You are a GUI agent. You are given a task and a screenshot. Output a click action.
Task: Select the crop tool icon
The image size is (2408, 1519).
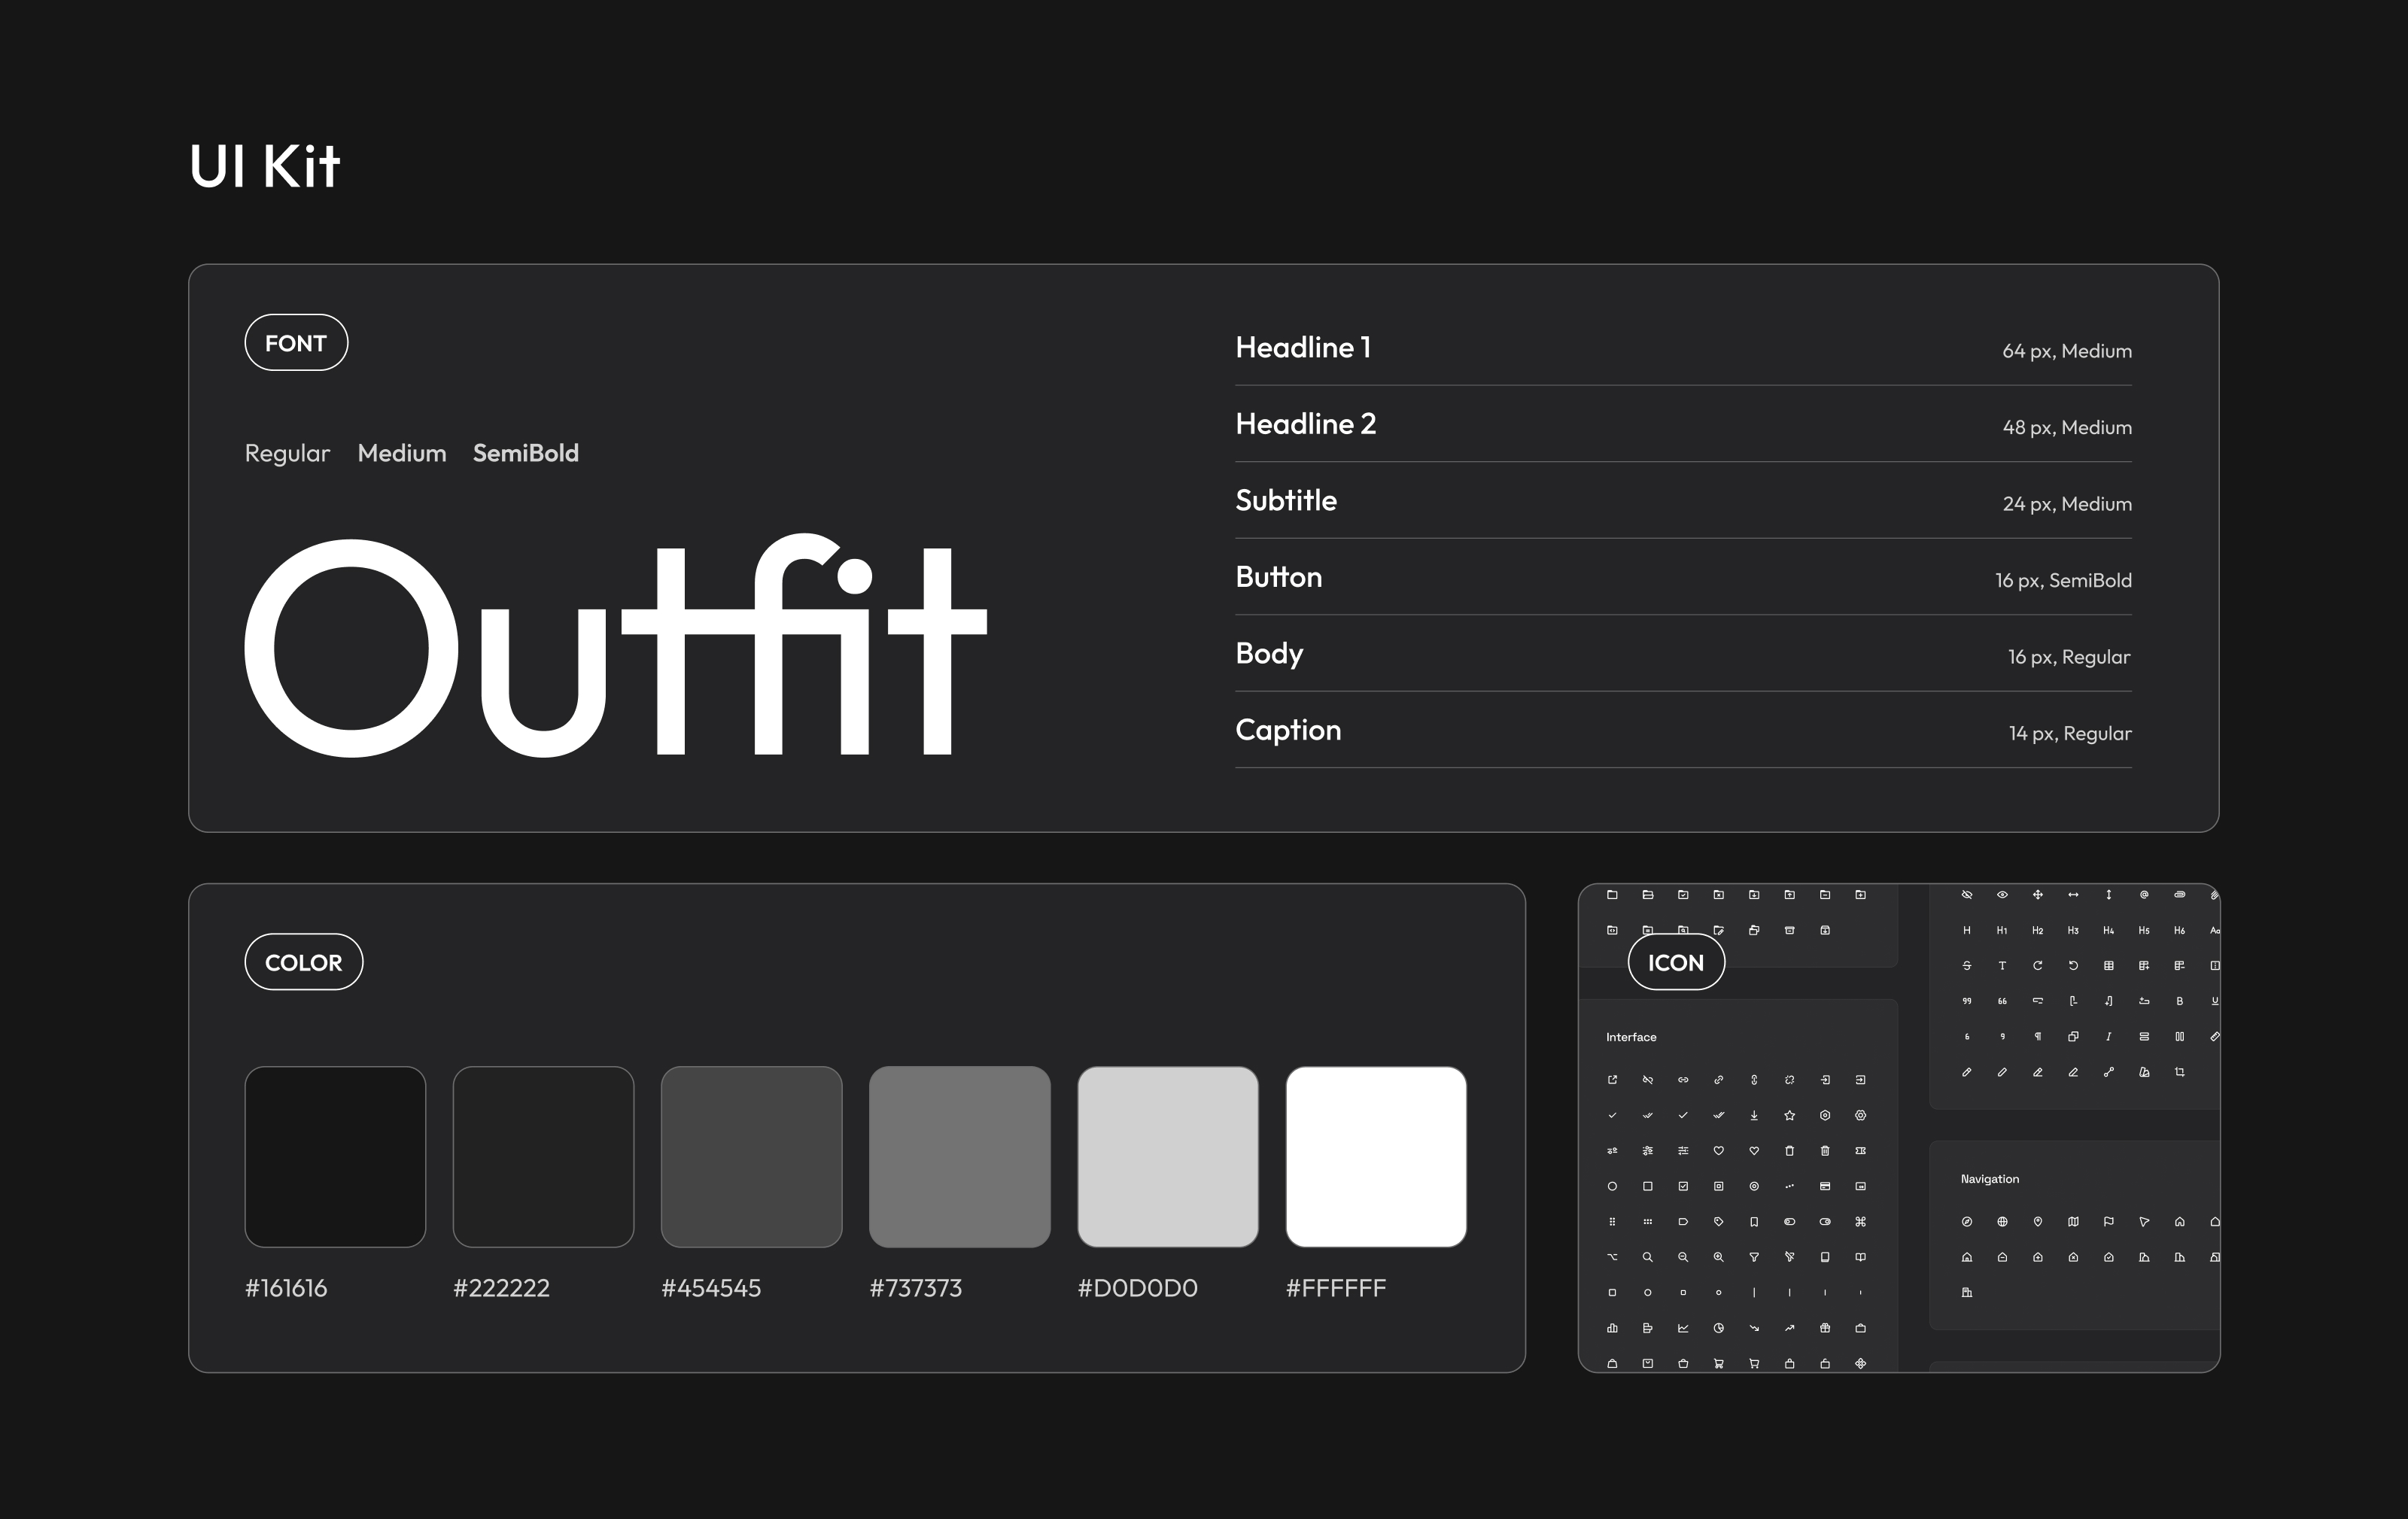pos(2179,1072)
